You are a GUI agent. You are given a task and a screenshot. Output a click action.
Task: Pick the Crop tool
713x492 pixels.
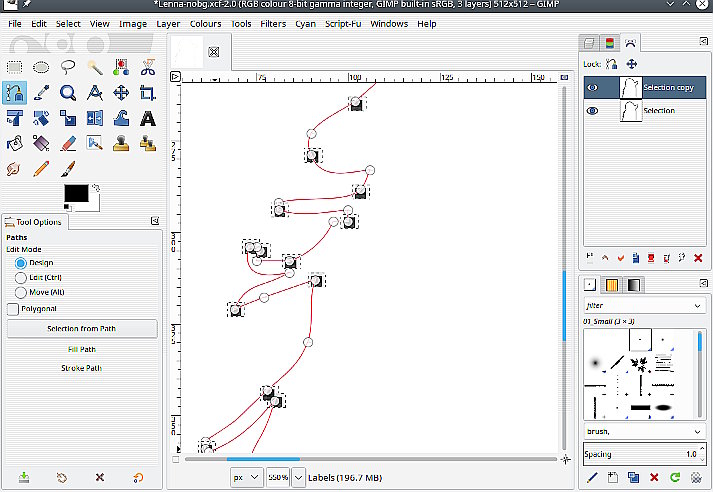[148, 93]
